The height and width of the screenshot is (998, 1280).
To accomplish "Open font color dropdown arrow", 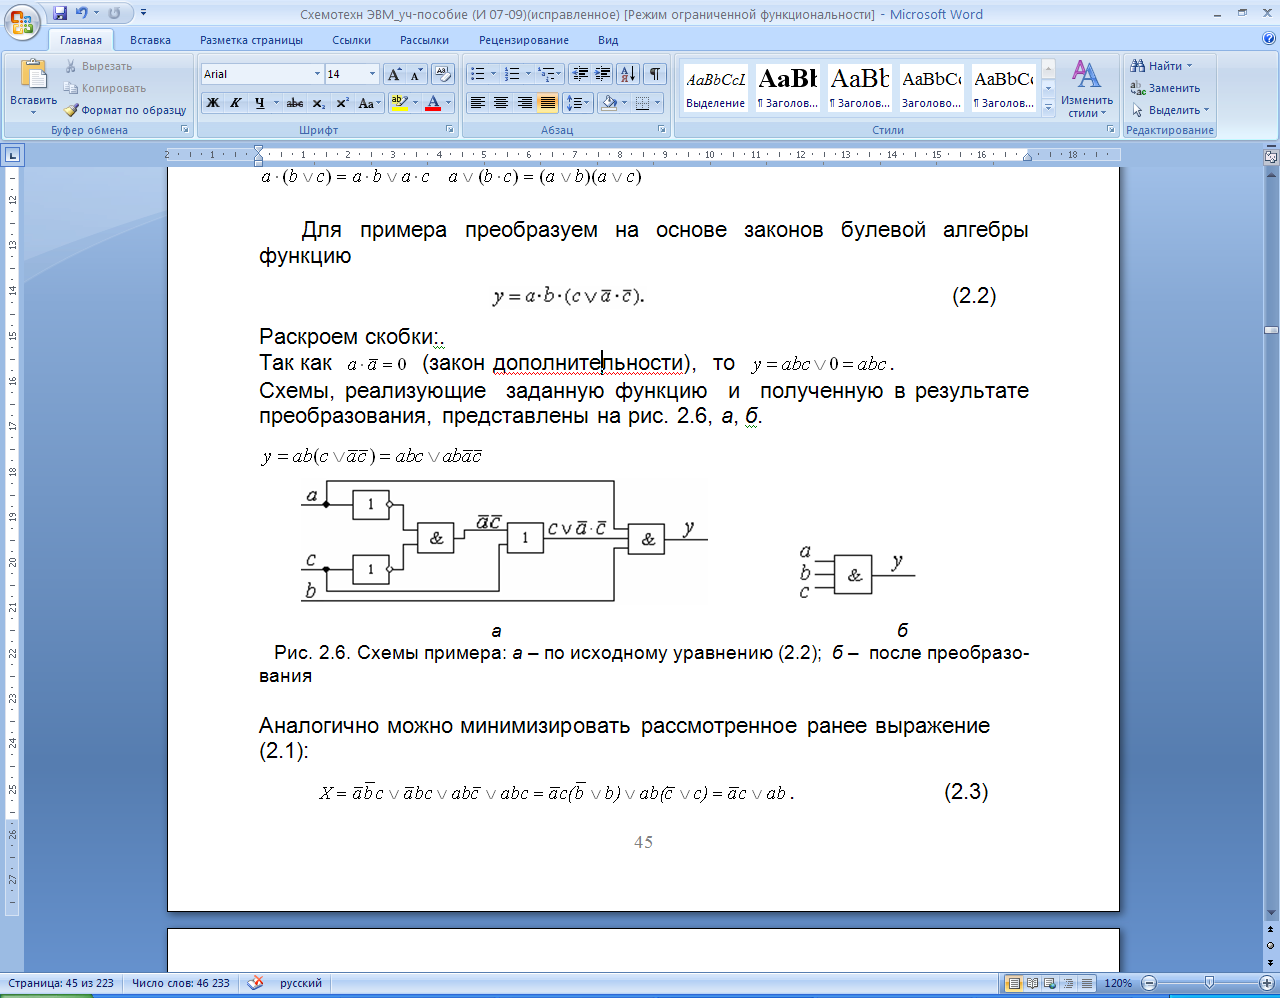I will [x=449, y=103].
